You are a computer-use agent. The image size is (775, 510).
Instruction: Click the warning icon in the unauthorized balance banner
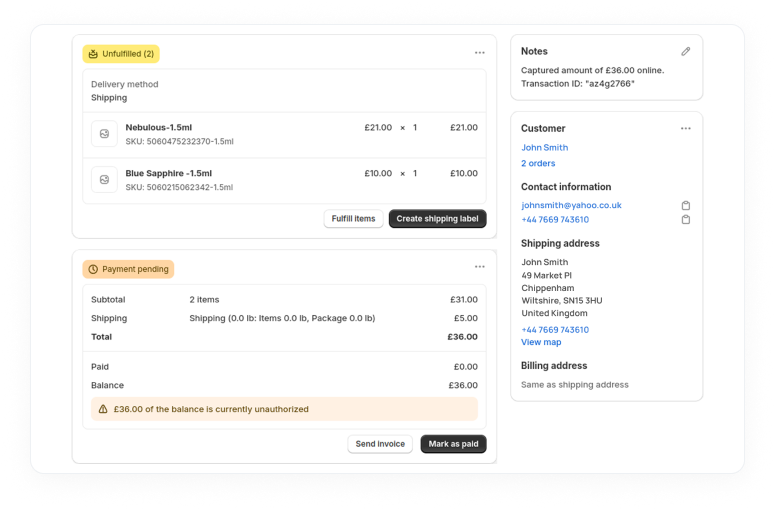point(103,409)
